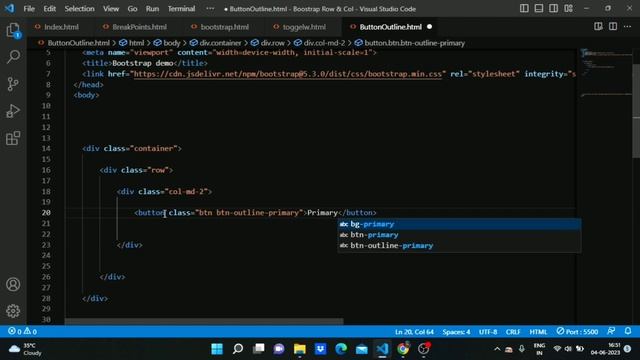
Task: Open the Terminal menu
Action: pyautogui.click(x=181, y=9)
